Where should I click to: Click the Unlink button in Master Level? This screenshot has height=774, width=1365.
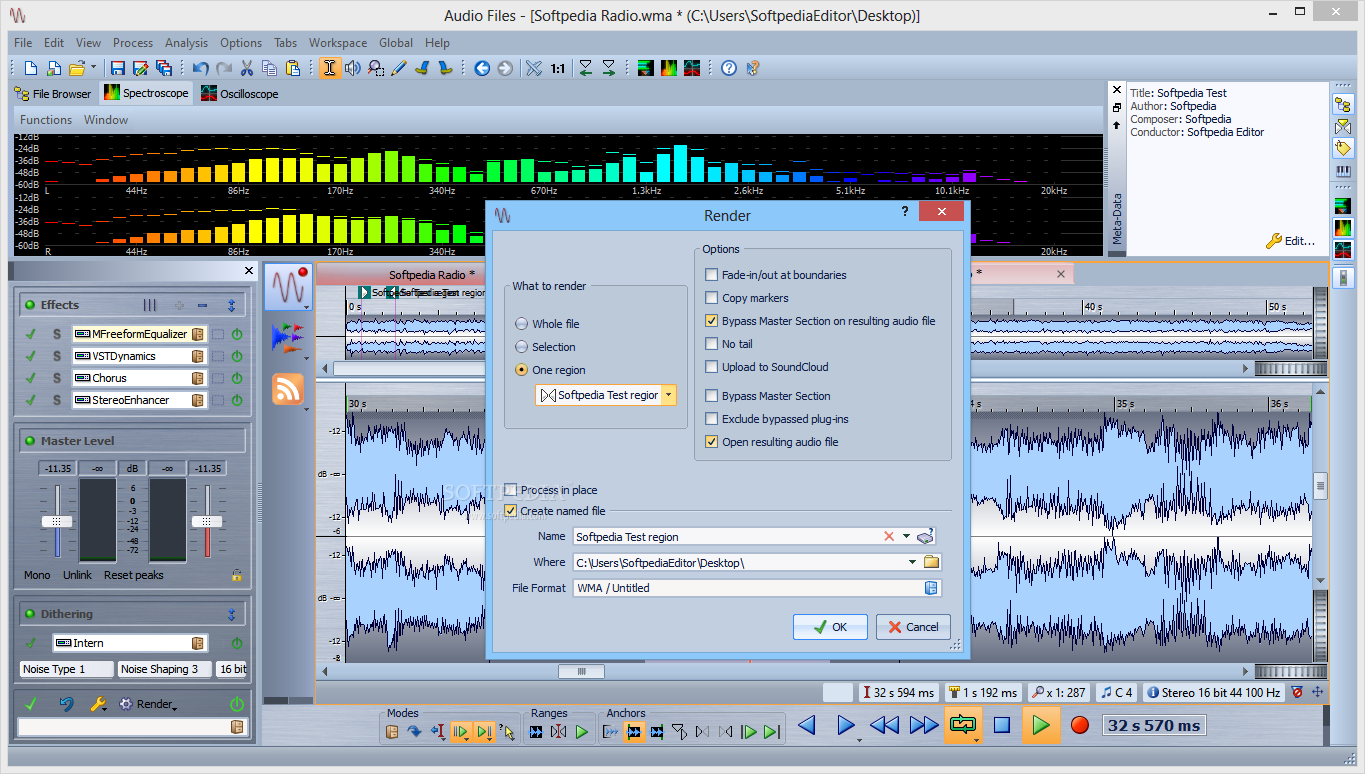(x=77, y=575)
